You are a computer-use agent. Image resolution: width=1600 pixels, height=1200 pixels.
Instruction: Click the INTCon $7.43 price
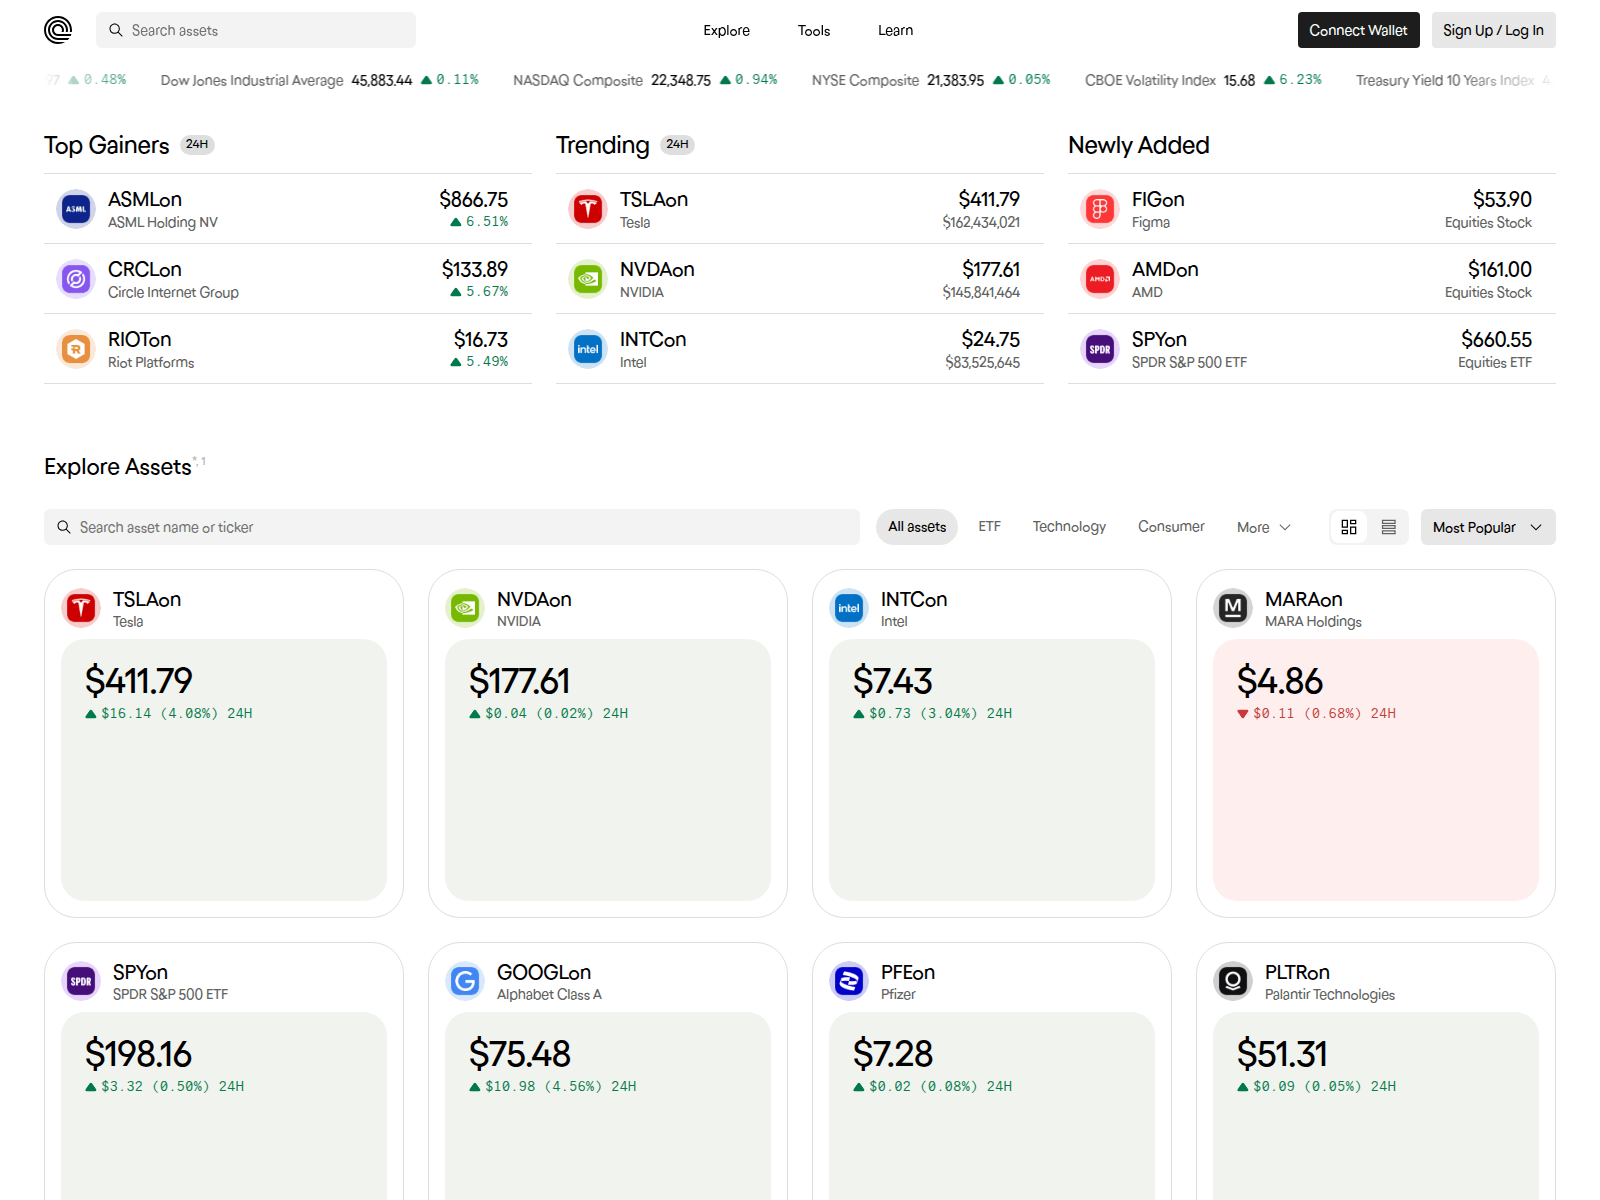click(893, 681)
